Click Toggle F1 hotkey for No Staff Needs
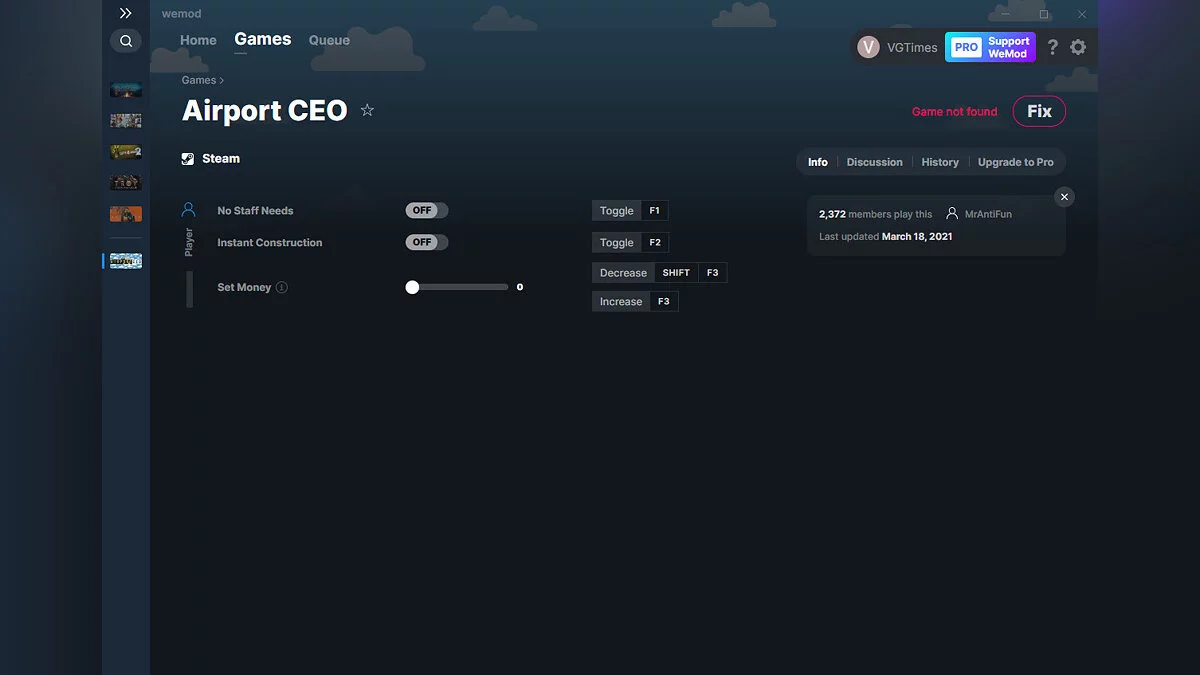 [x=630, y=211]
